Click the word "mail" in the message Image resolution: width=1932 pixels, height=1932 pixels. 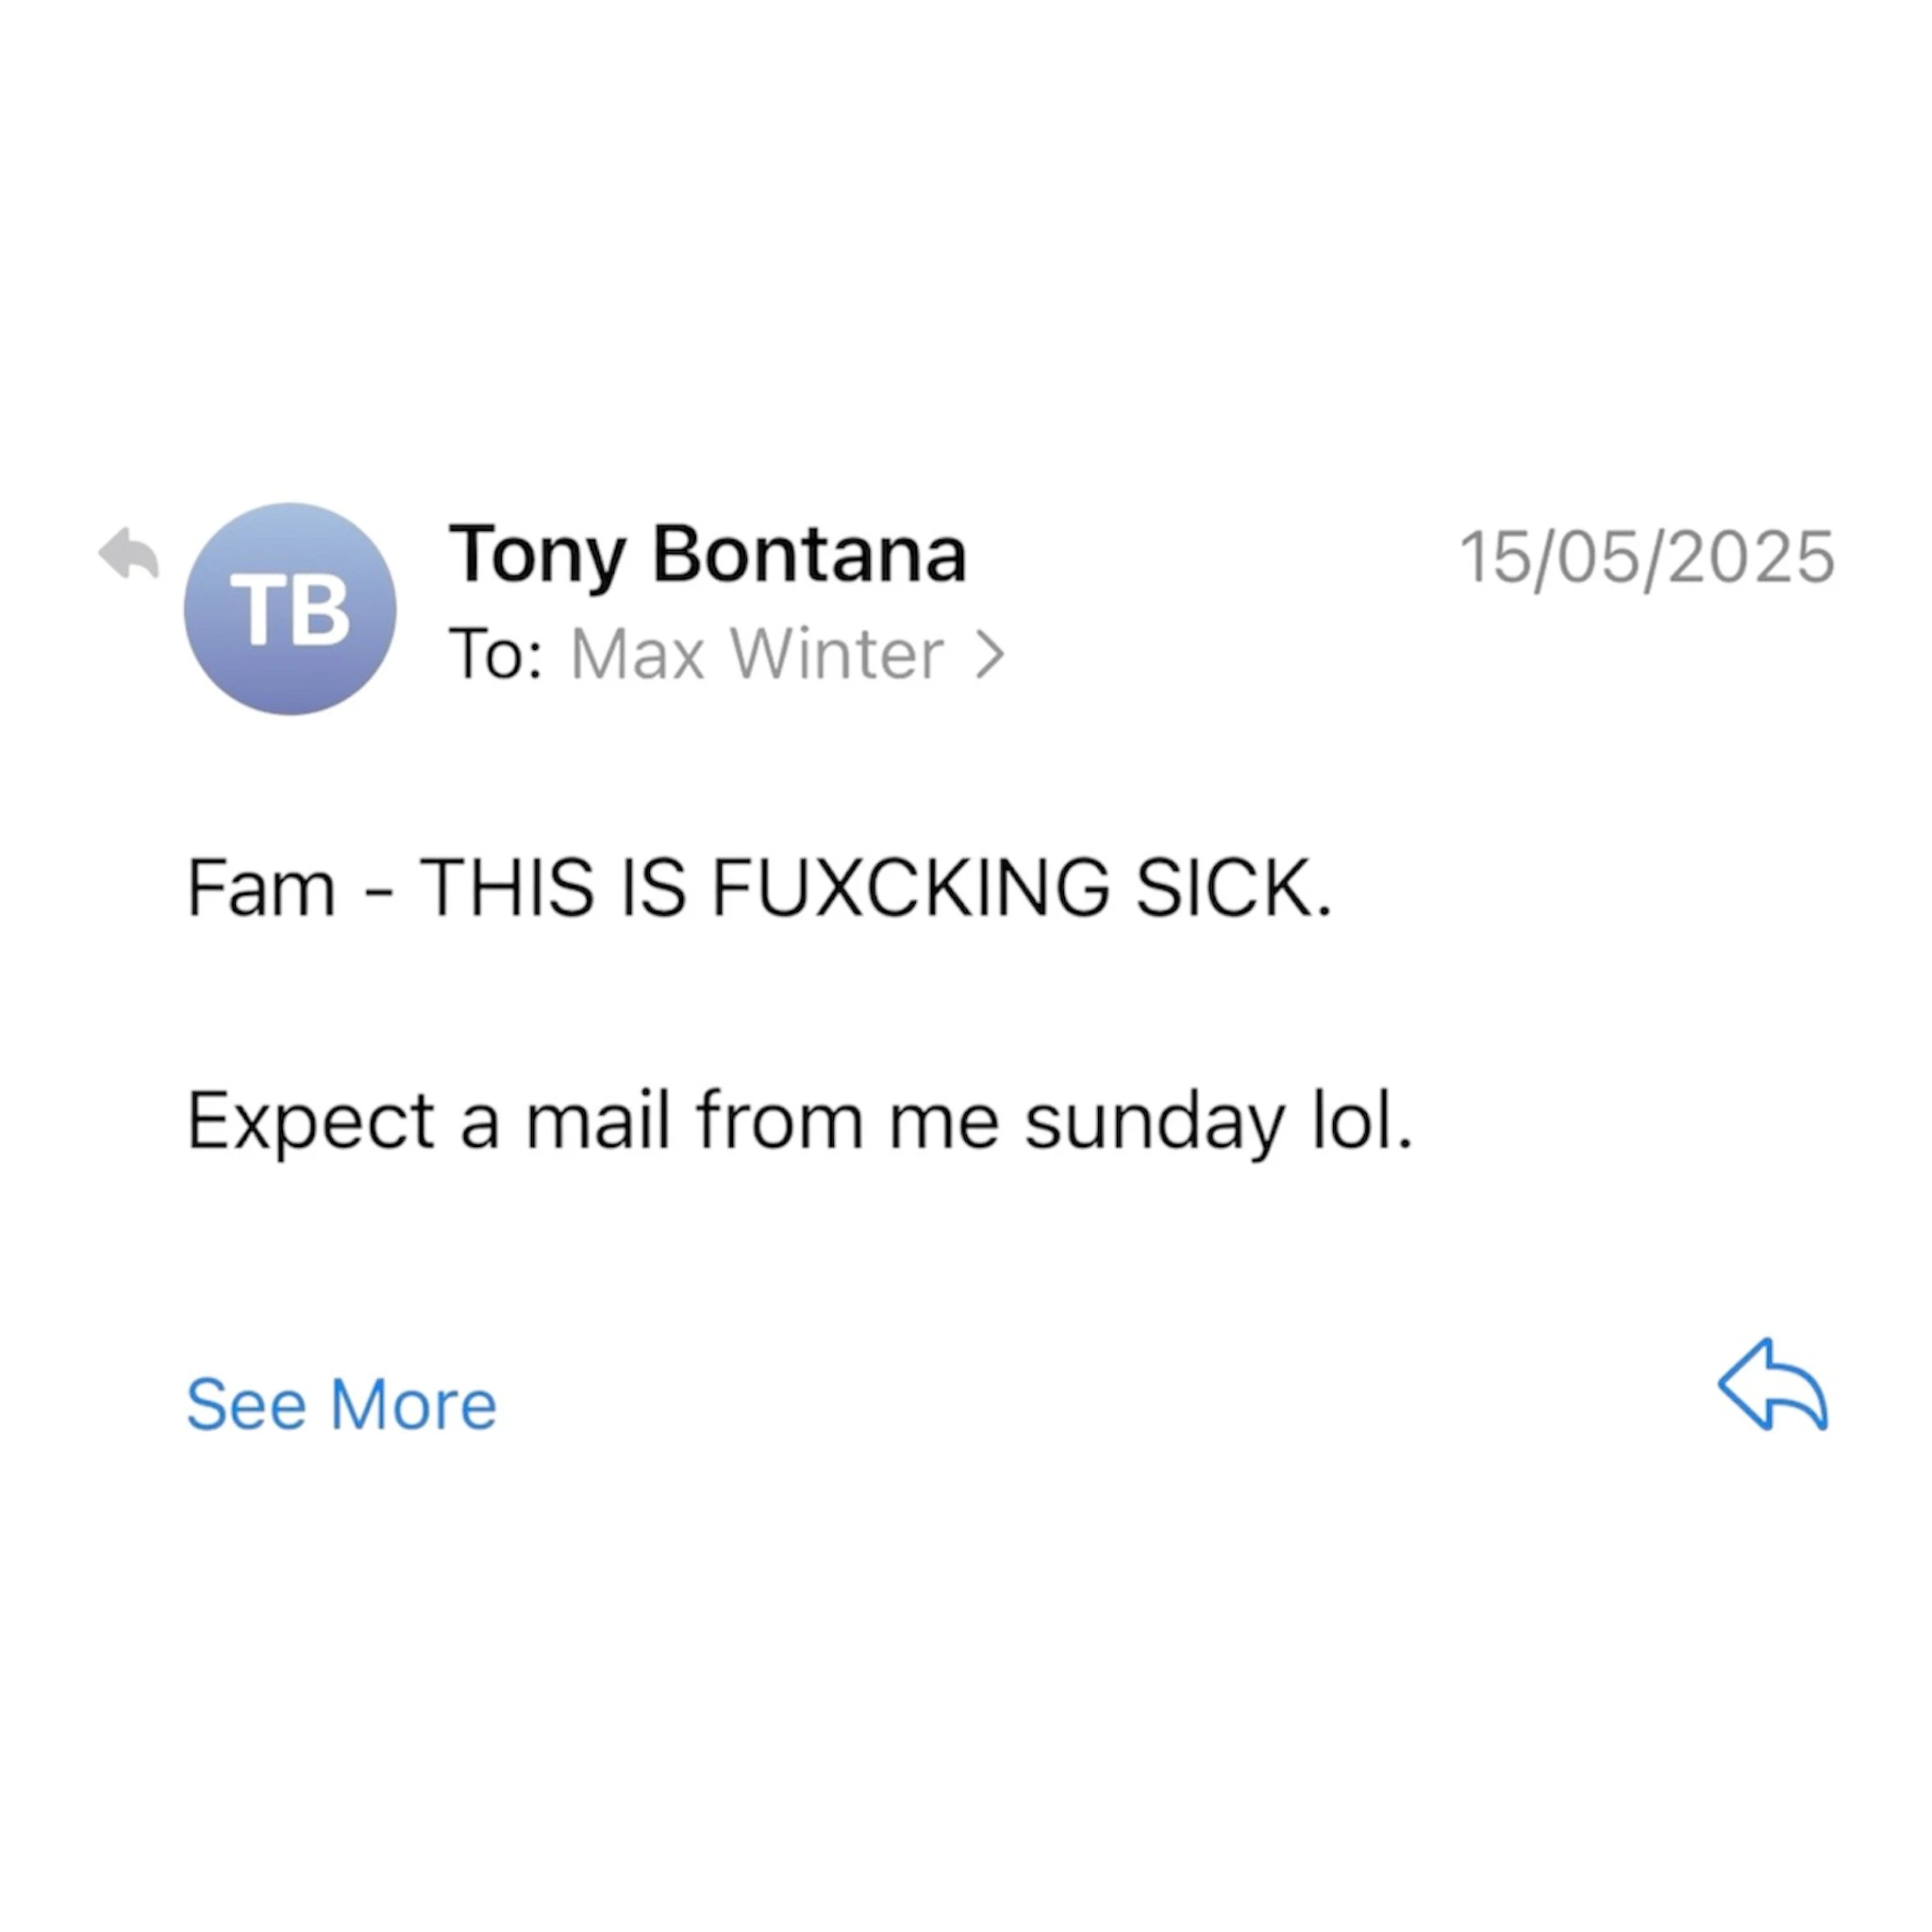597,1122
